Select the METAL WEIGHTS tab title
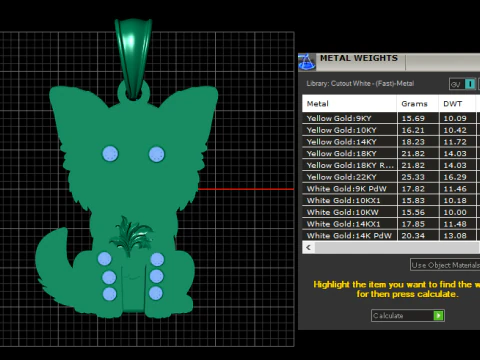The width and height of the screenshot is (480, 360). pyautogui.click(x=359, y=58)
